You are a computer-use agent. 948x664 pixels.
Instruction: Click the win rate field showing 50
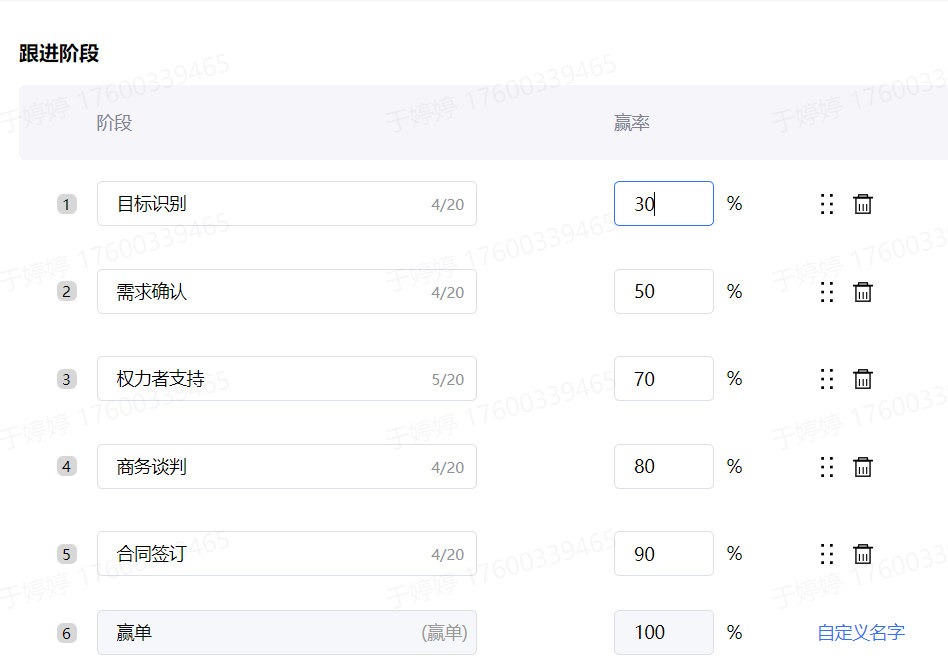click(x=663, y=292)
